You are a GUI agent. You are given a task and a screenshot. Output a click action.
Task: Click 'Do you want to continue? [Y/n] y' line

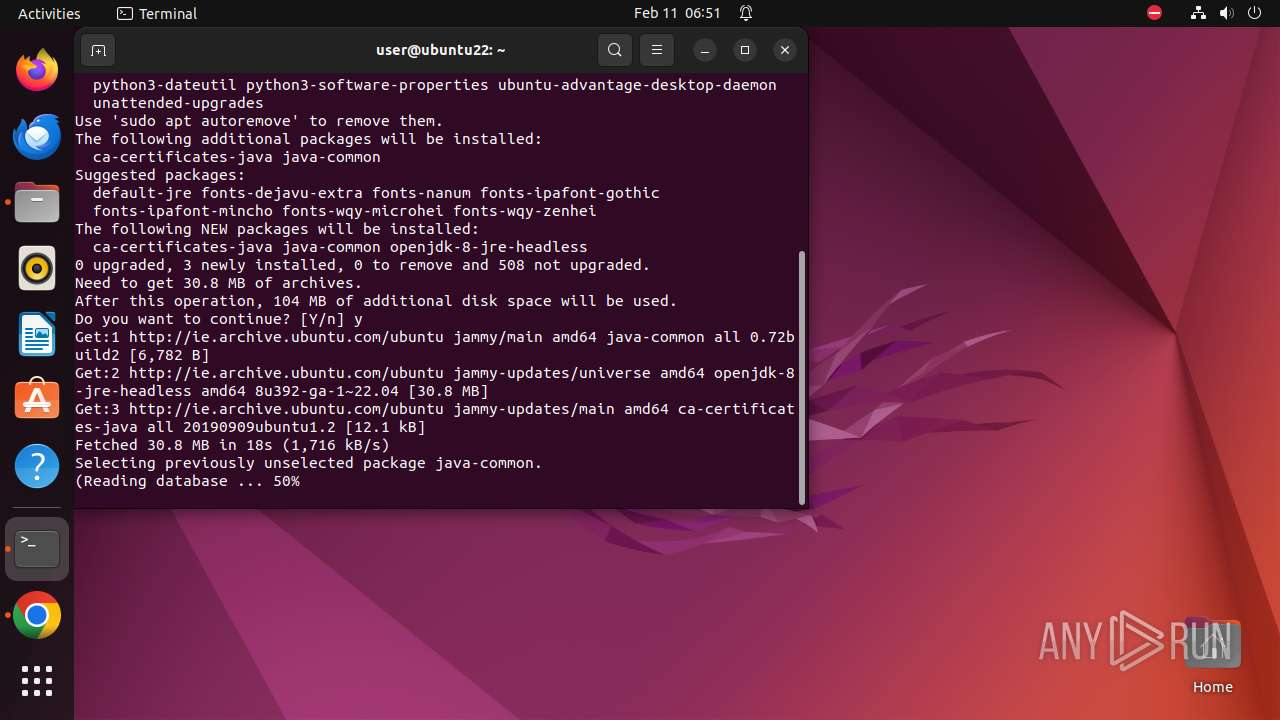pyautogui.click(x=219, y=319)
